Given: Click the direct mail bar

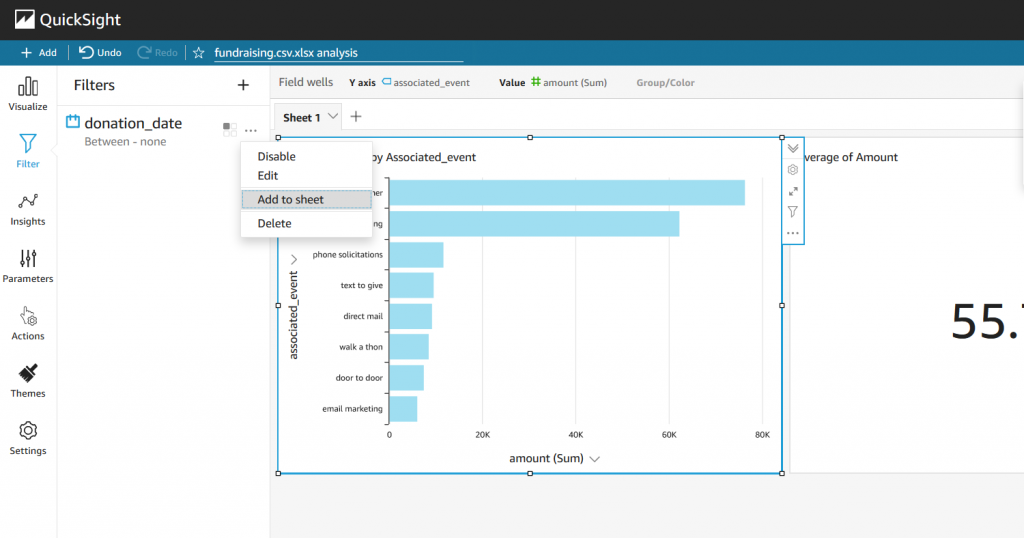Looking at the screenshot, I should [x=411, y=316].
